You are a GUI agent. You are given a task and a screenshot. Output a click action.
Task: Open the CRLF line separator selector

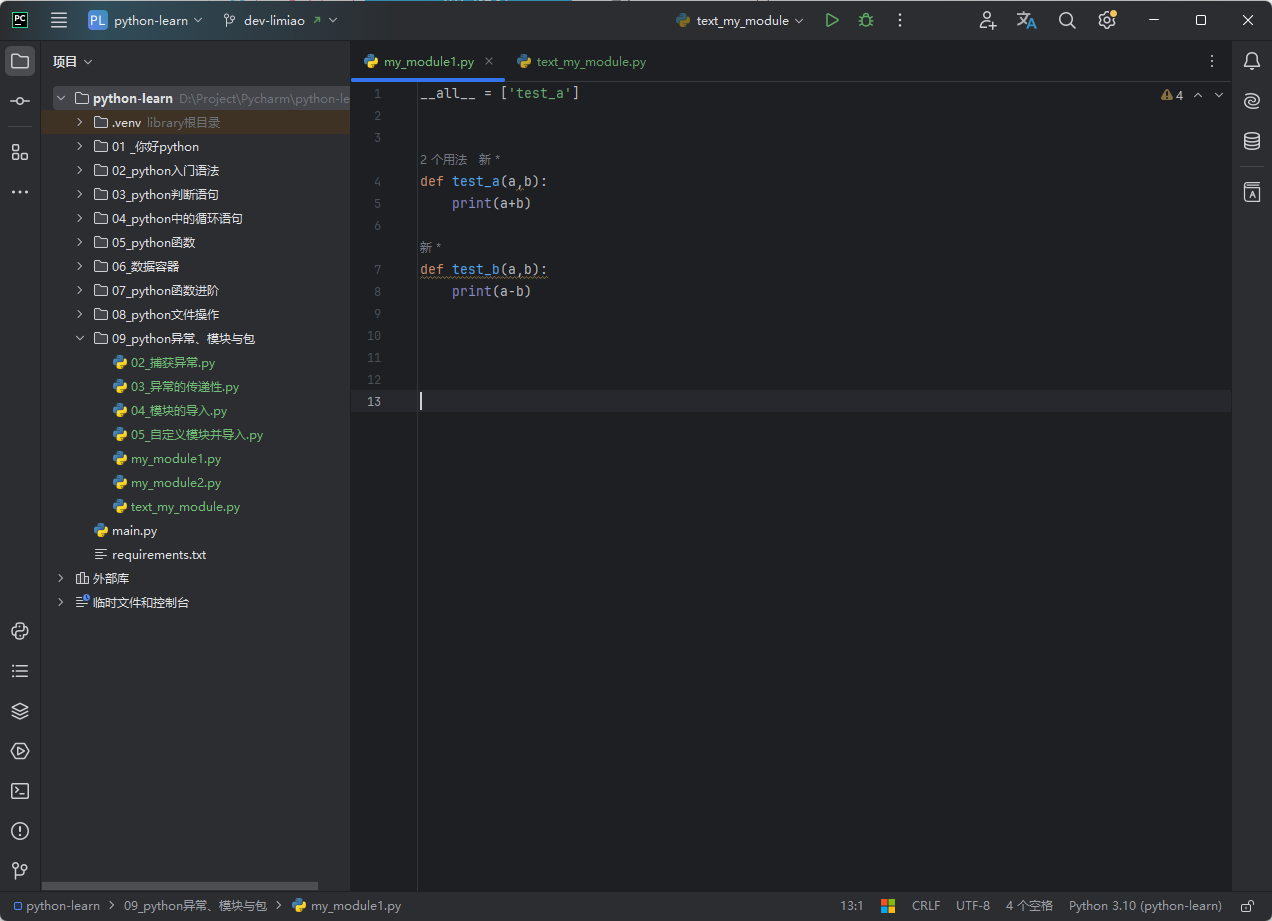[926, 906]
